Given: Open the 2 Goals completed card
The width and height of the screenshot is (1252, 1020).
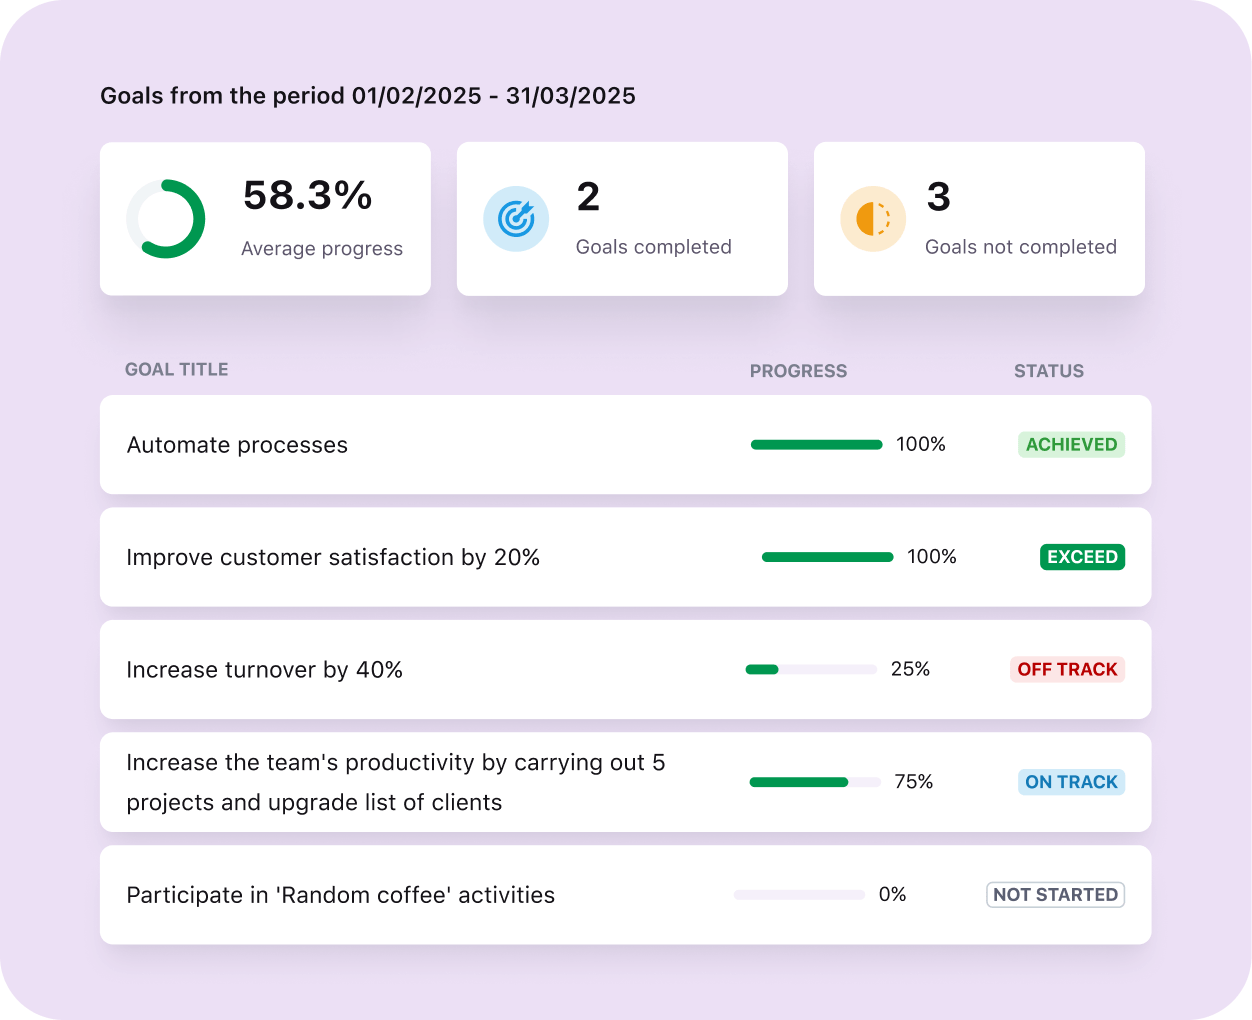Looking at the screenshot, I should click(622, 219).
